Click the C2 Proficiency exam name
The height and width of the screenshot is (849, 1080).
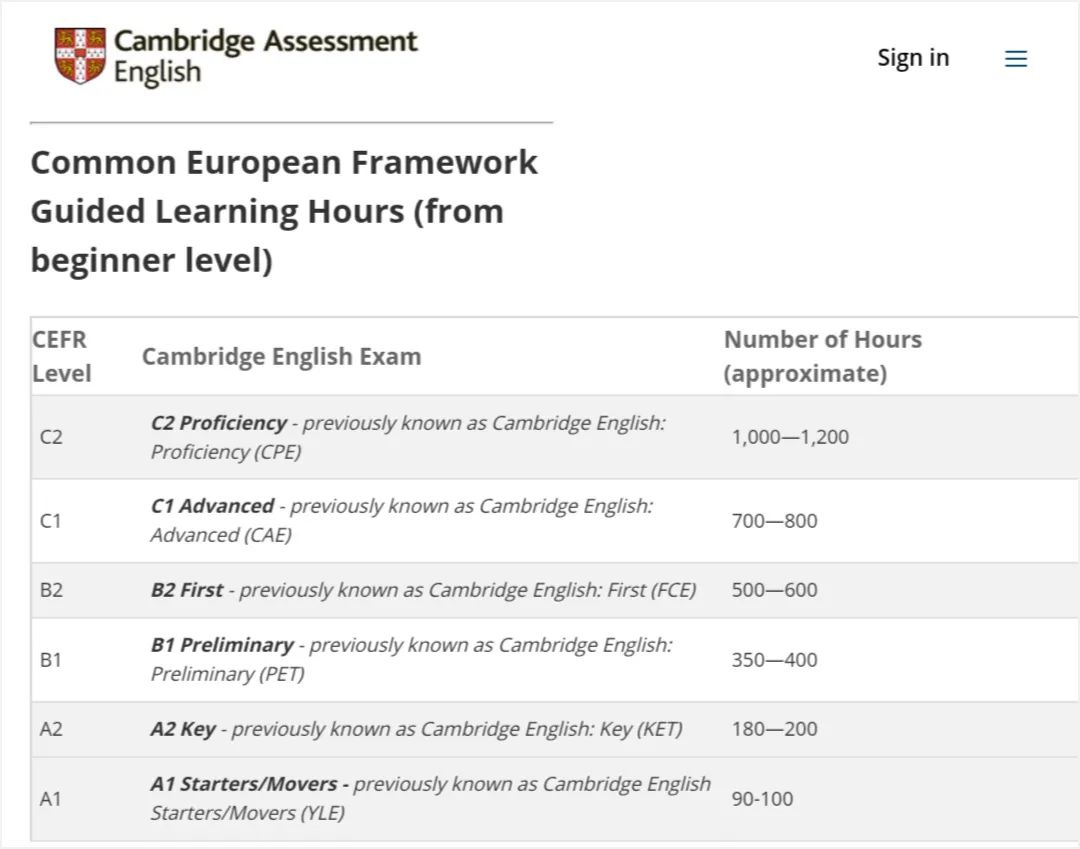(218, 423)
